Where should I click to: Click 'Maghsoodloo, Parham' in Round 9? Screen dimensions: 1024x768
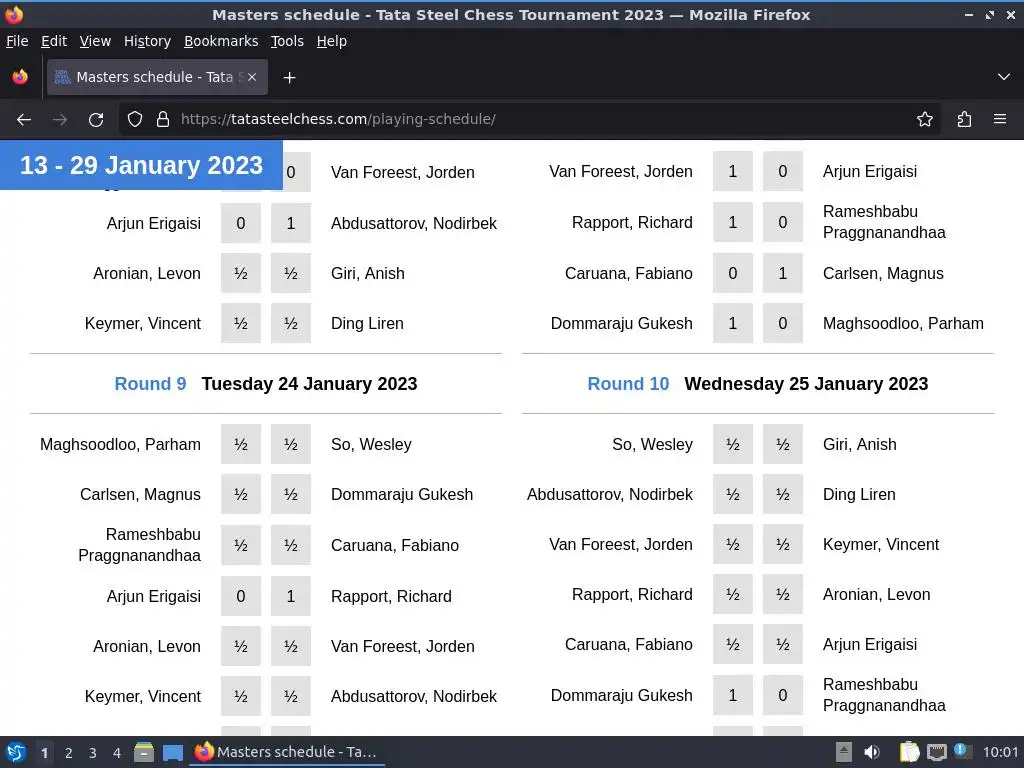click(x=120, y=445)
